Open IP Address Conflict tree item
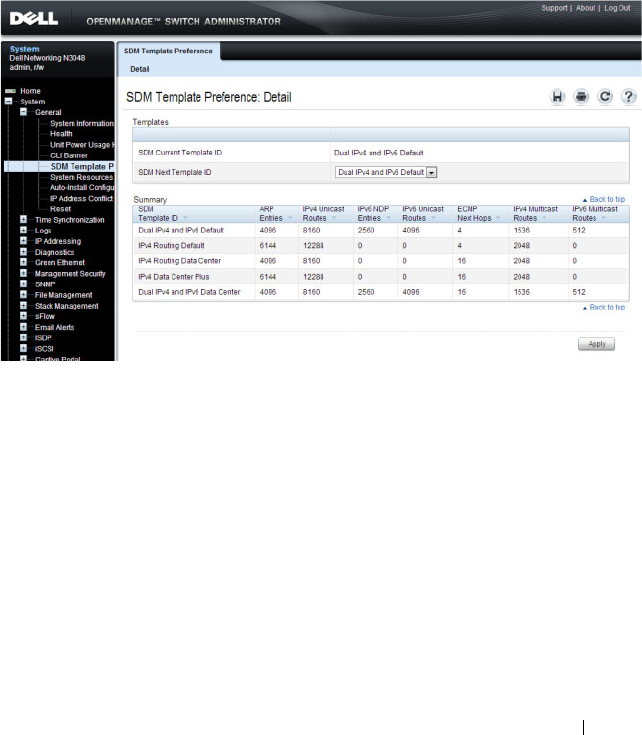Screen dimensions: 642x735 click(x=82, y=198)
